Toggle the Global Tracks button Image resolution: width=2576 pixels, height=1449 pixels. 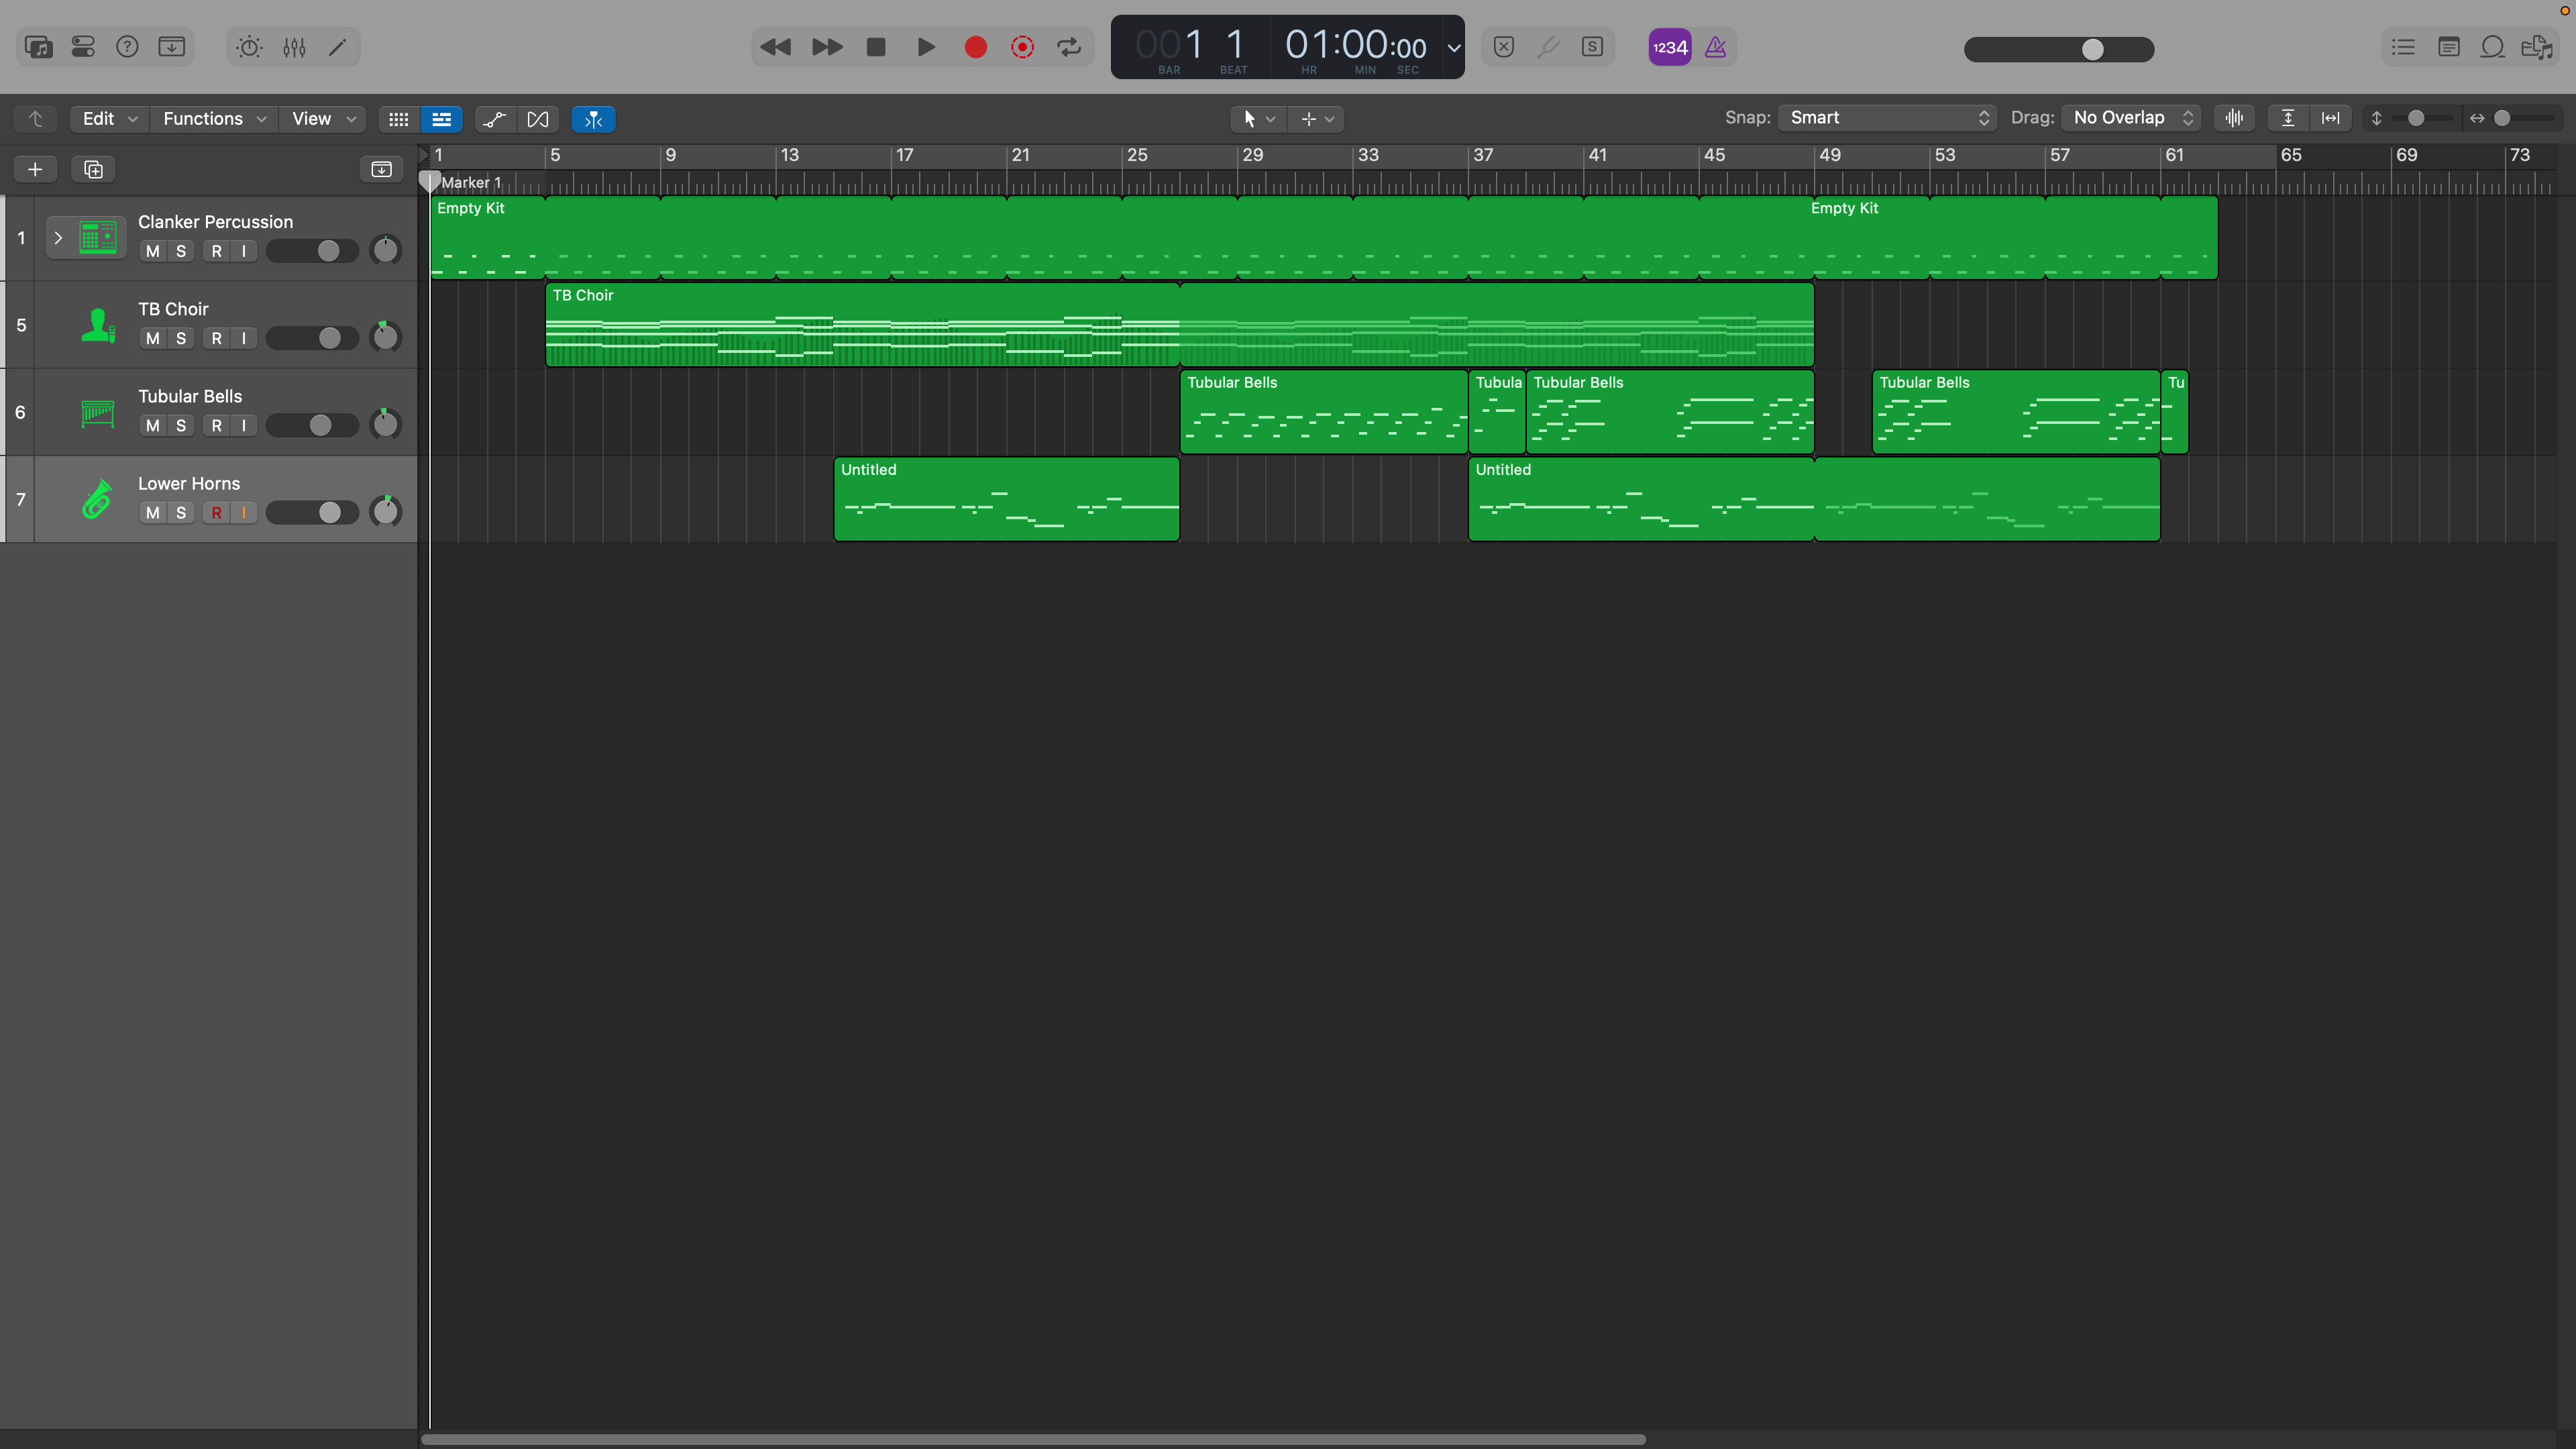[381, 169]
